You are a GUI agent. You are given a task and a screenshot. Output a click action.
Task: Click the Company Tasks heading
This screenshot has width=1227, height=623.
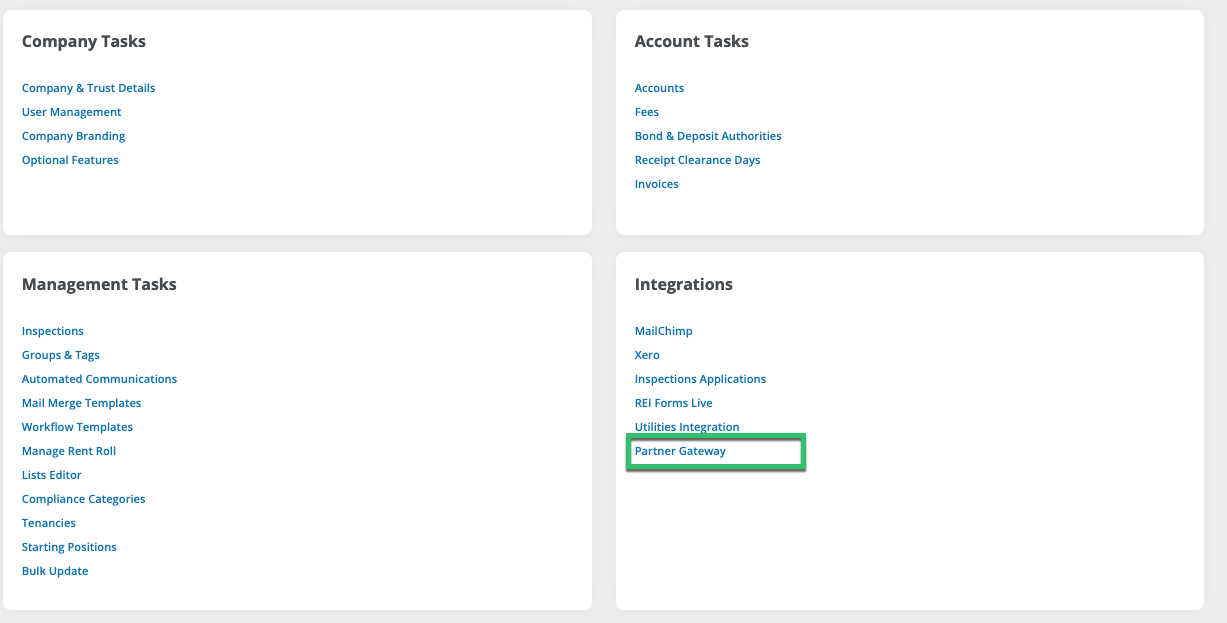click(84, 41)
